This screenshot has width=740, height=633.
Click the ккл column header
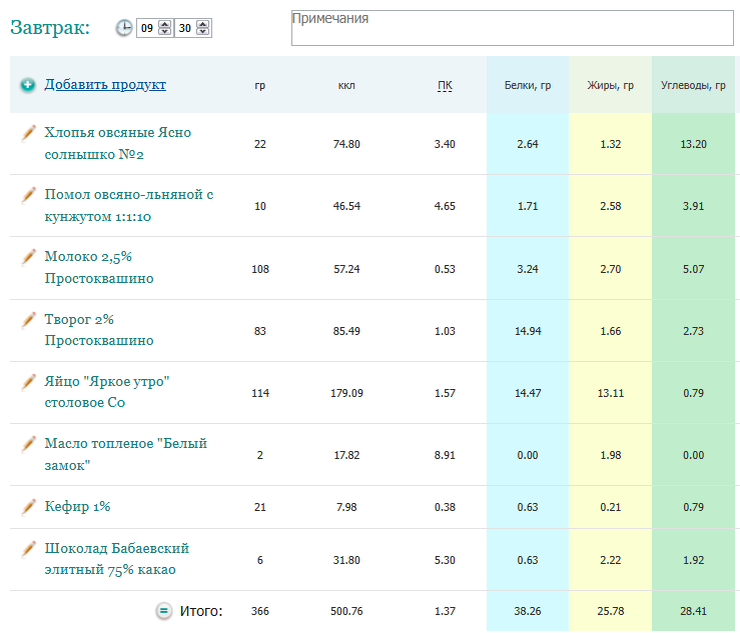346,85
